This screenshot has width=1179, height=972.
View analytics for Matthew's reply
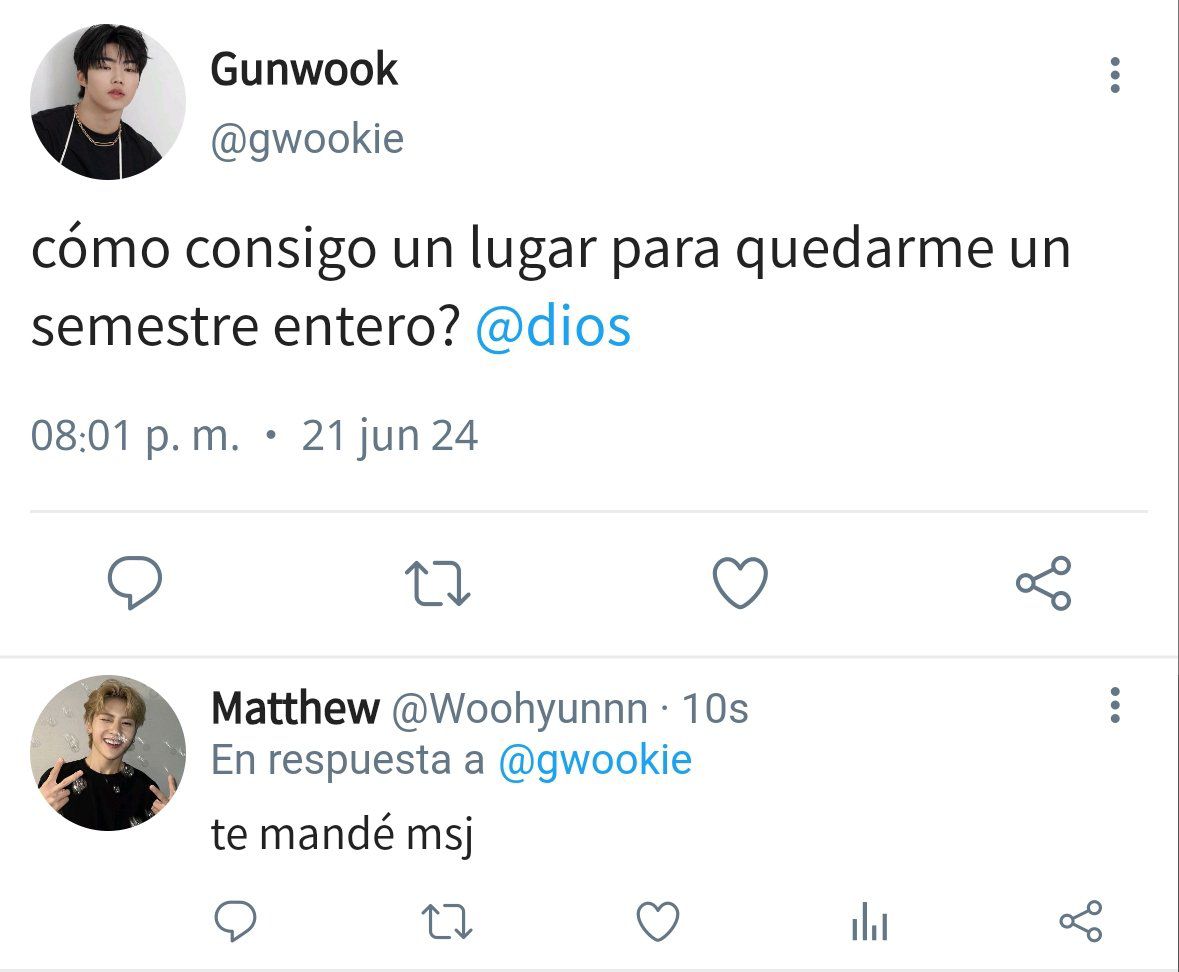tap(870, 922)
